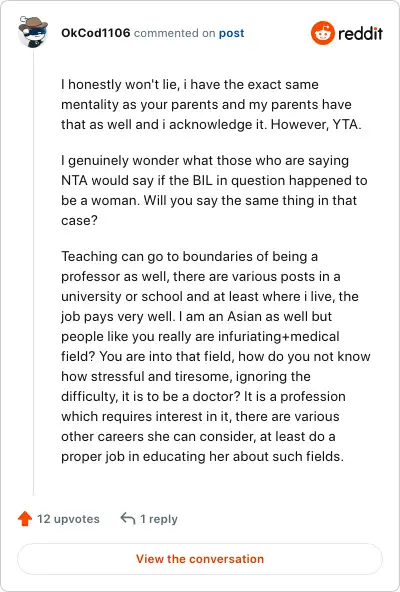Click the final line "proper job in educating her"
The image size is (400, 592).
pos(202,456)
